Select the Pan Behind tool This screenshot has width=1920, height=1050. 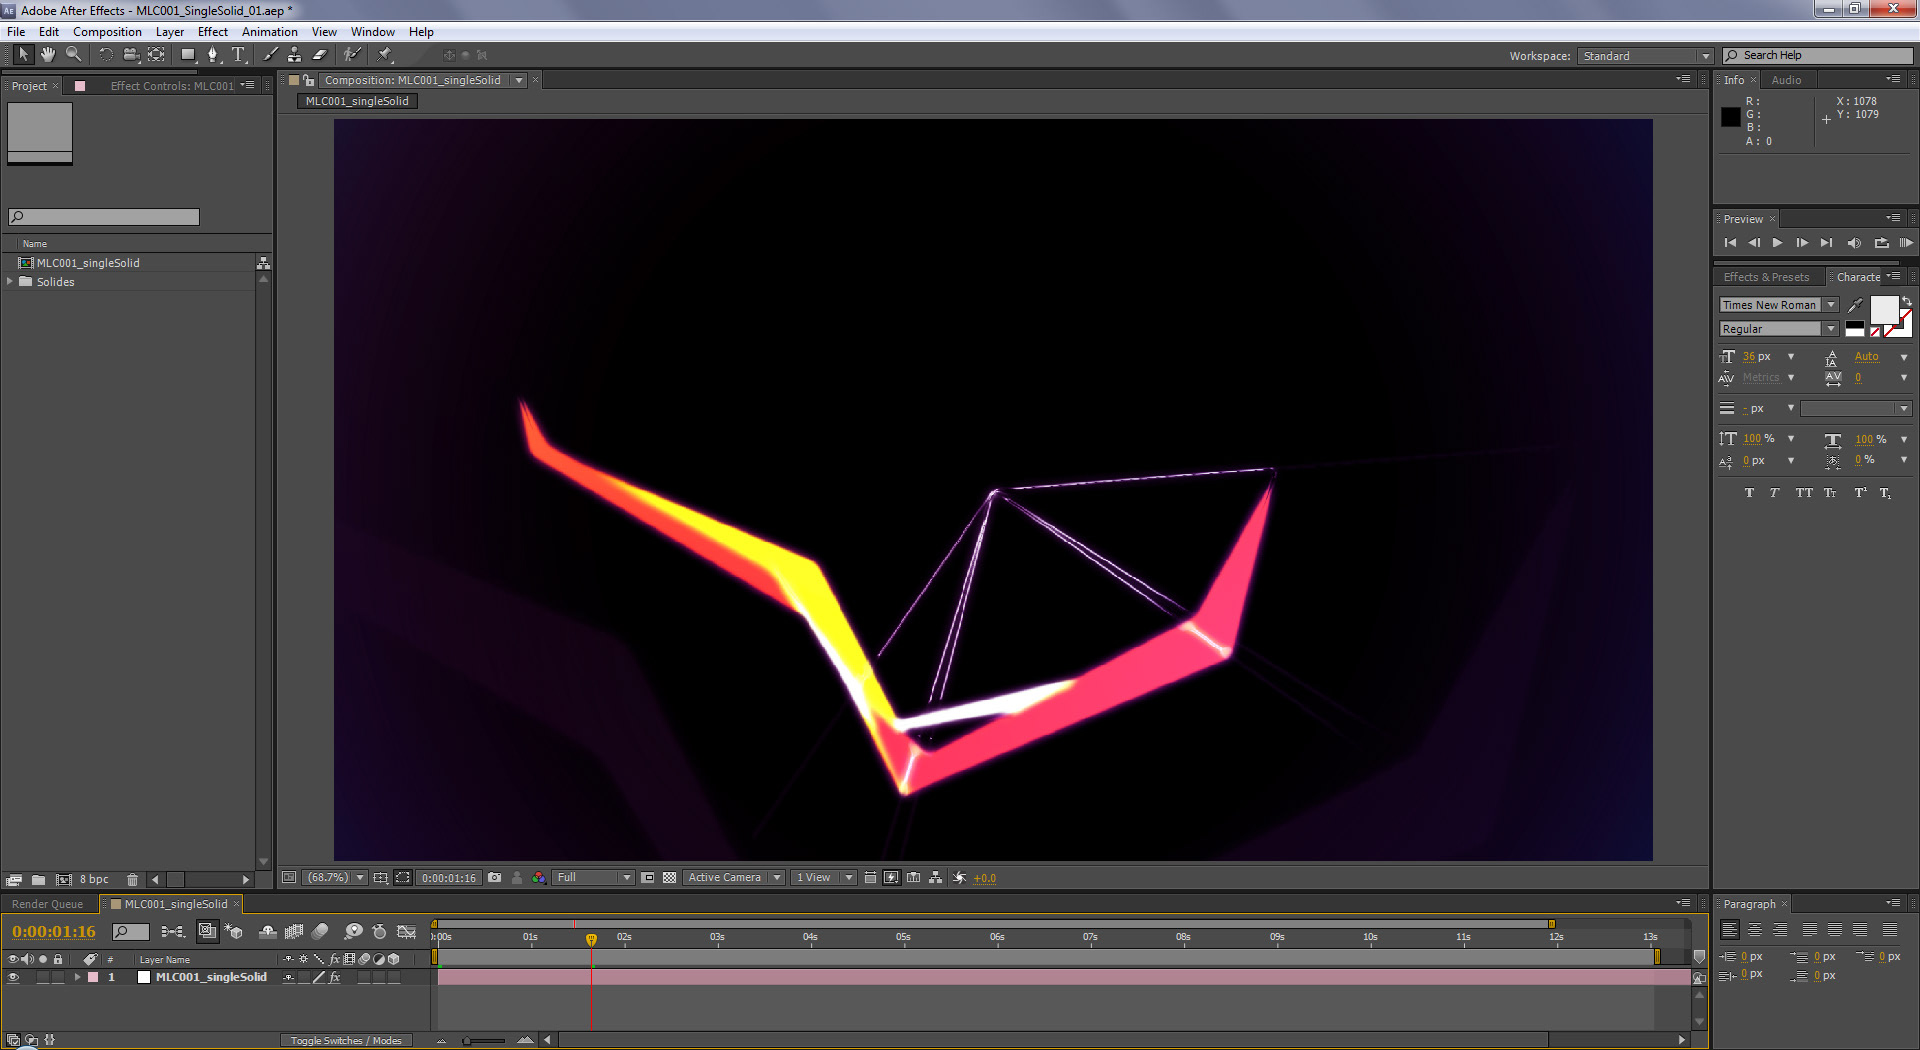156,55
